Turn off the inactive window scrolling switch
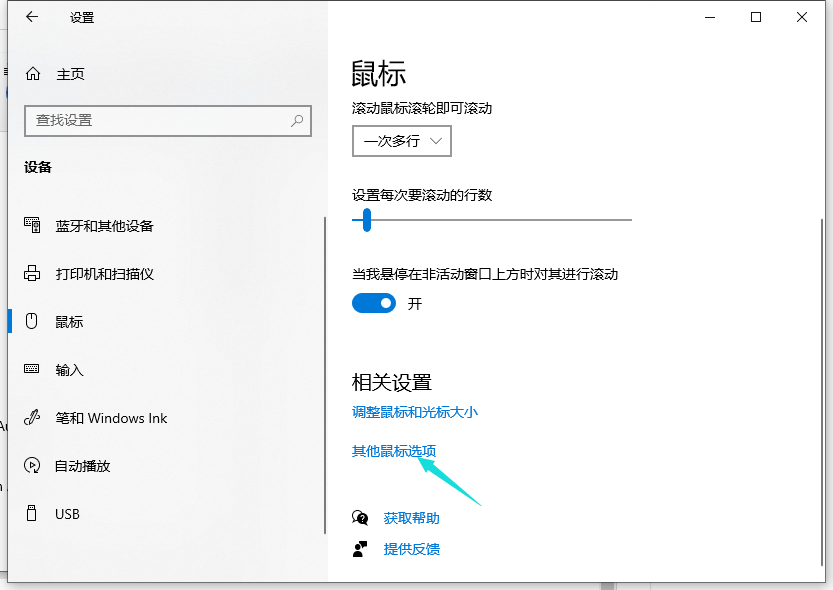This screenshot has height=590, width=833. 374,303
